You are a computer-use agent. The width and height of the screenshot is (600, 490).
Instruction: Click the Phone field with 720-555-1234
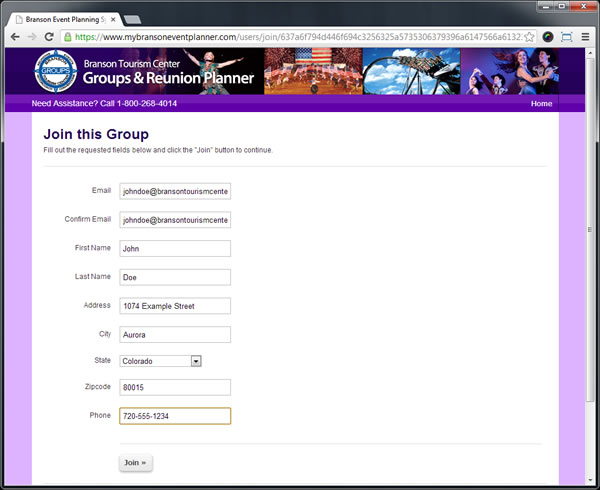175,416
